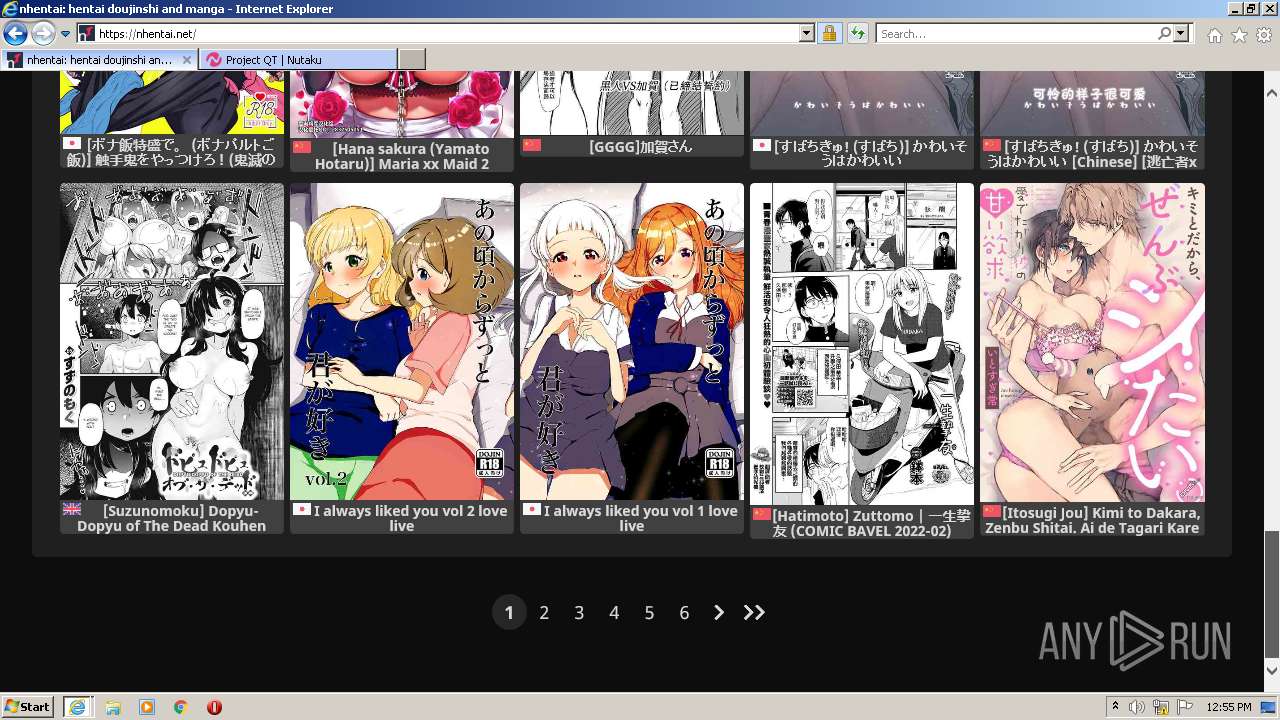The image size is (1280, 720).
Task: Go to pagination page 3
Action: click(579, 613)
